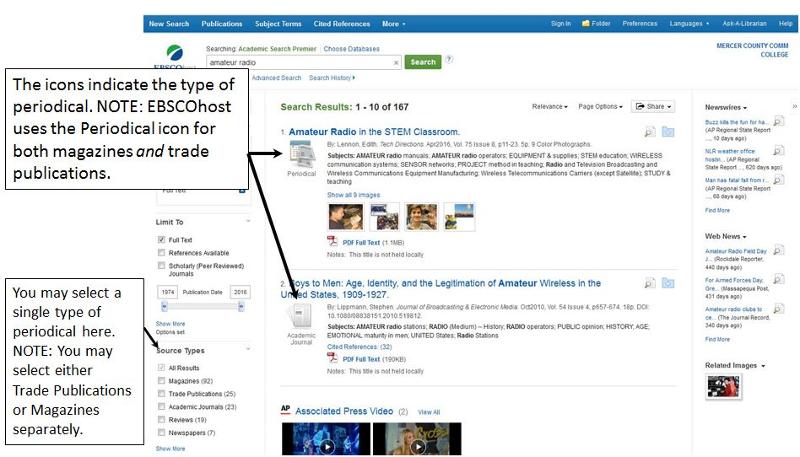Enable the References Available checkbox
Screen dimensions: 800x457
[x=161, y=252]
